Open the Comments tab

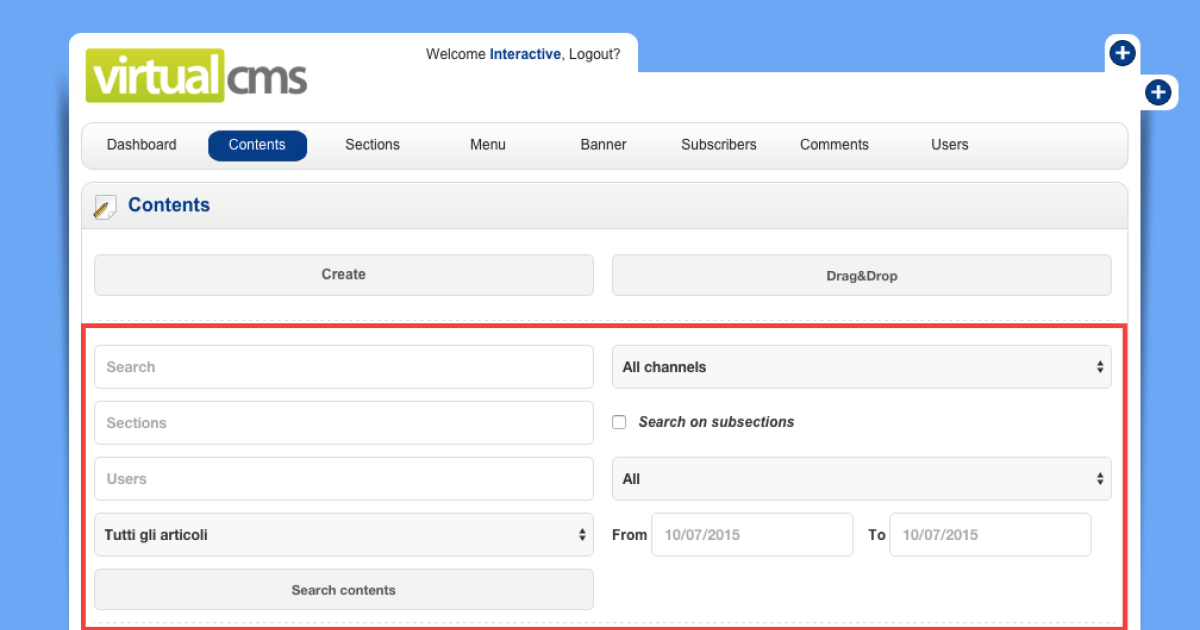point(834,145)
